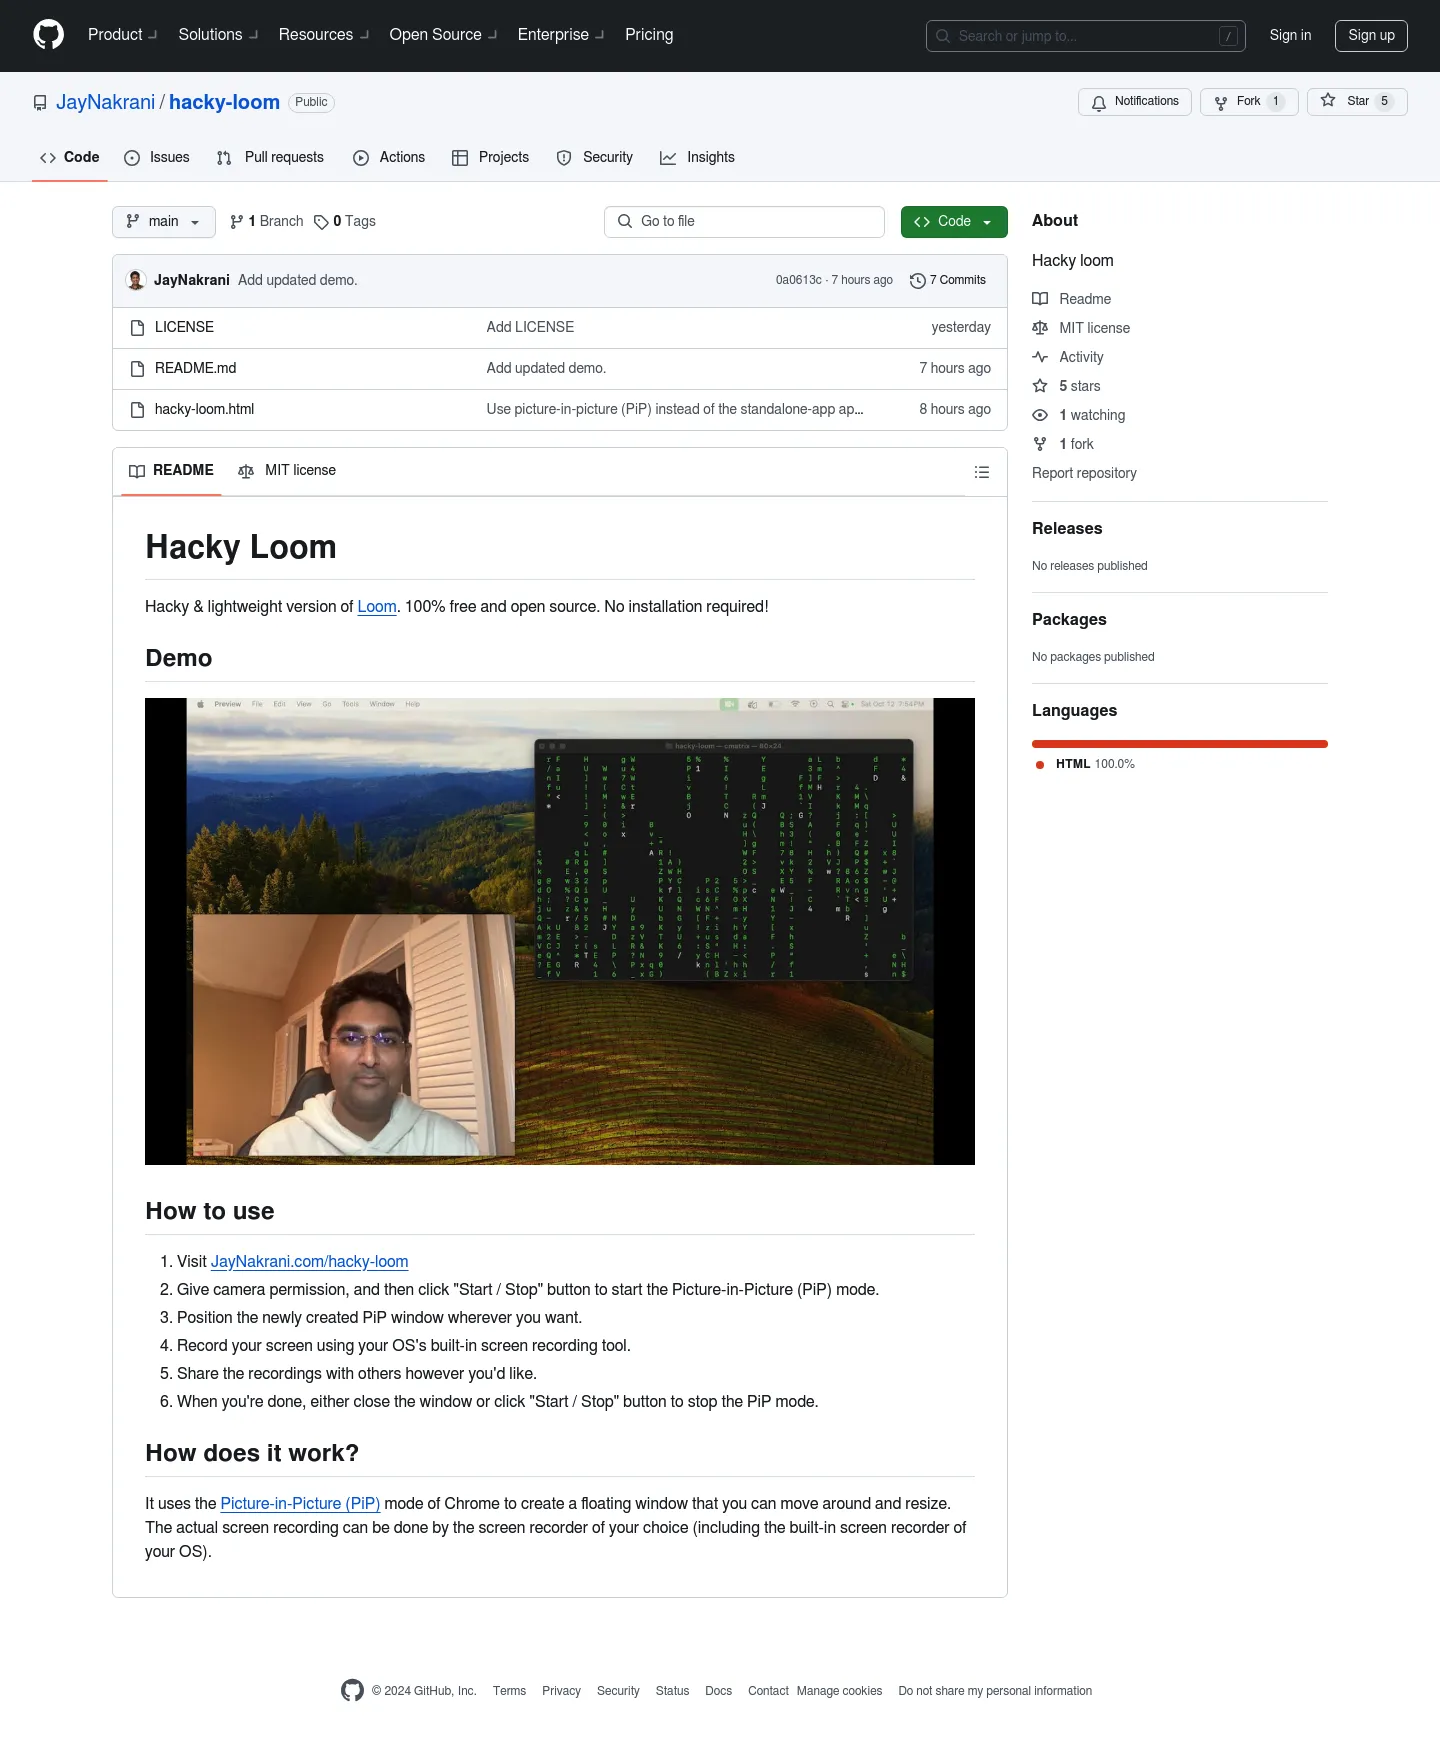Open the hacky-loom repository link

pos(224,102)
